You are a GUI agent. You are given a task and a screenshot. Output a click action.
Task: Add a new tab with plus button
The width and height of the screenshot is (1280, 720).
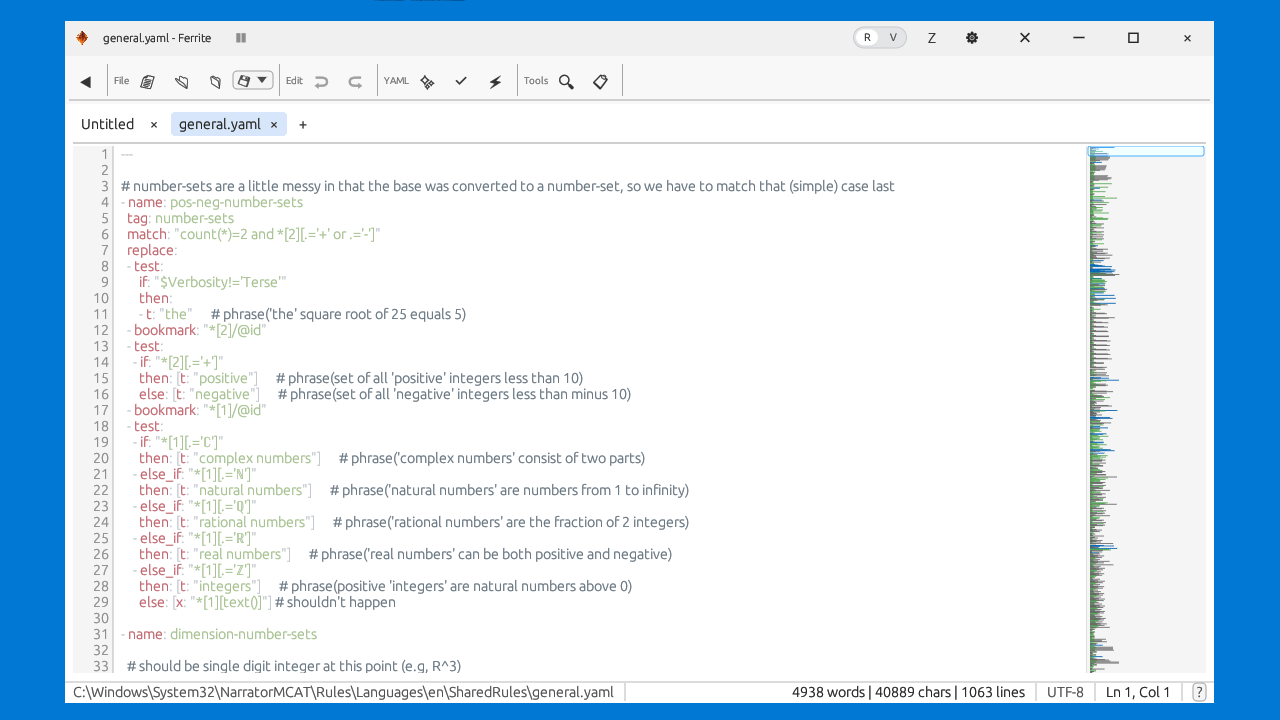[303, 125]
